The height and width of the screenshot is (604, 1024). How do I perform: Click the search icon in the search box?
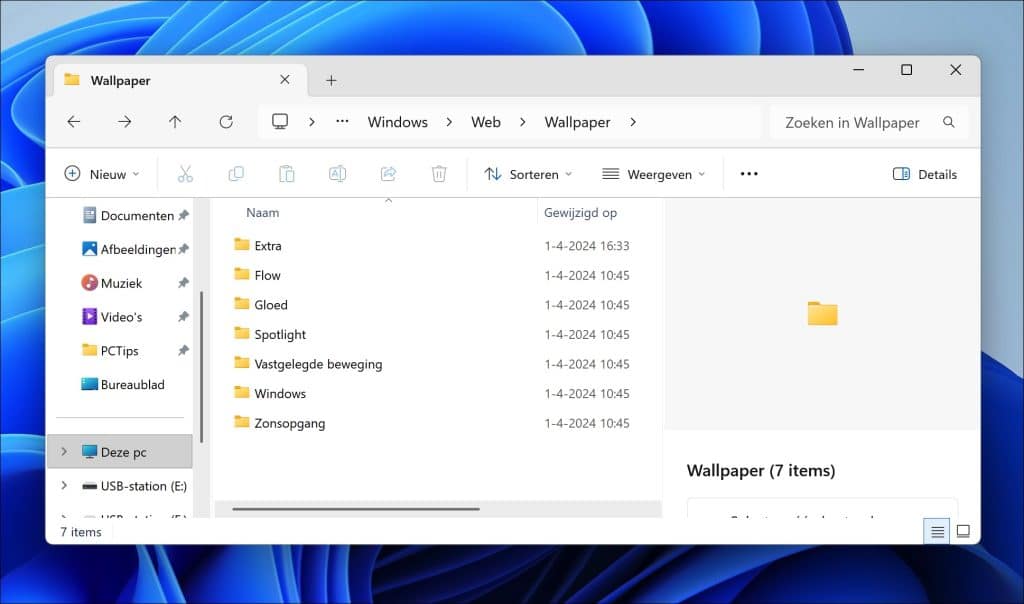tap(948, 122)
